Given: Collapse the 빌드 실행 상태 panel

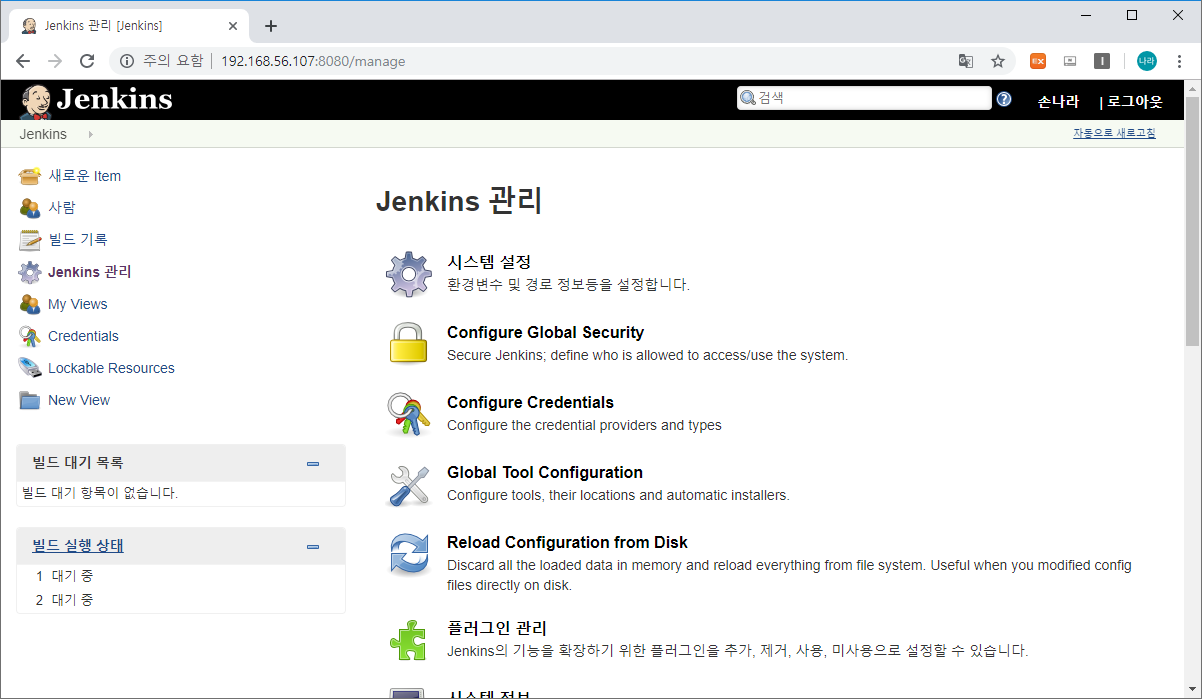Looking at the screenshot, I should click(x=313, y=546).
